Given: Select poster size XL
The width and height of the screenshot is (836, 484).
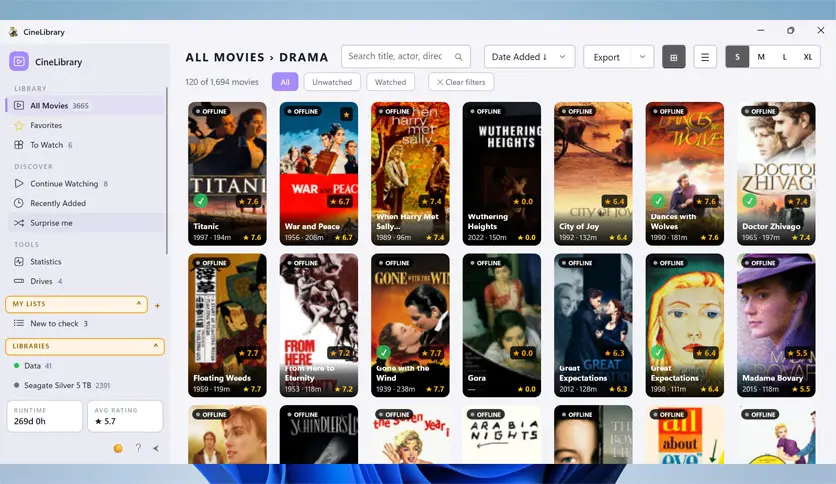Looking at the screenshot, I should 808,57.
